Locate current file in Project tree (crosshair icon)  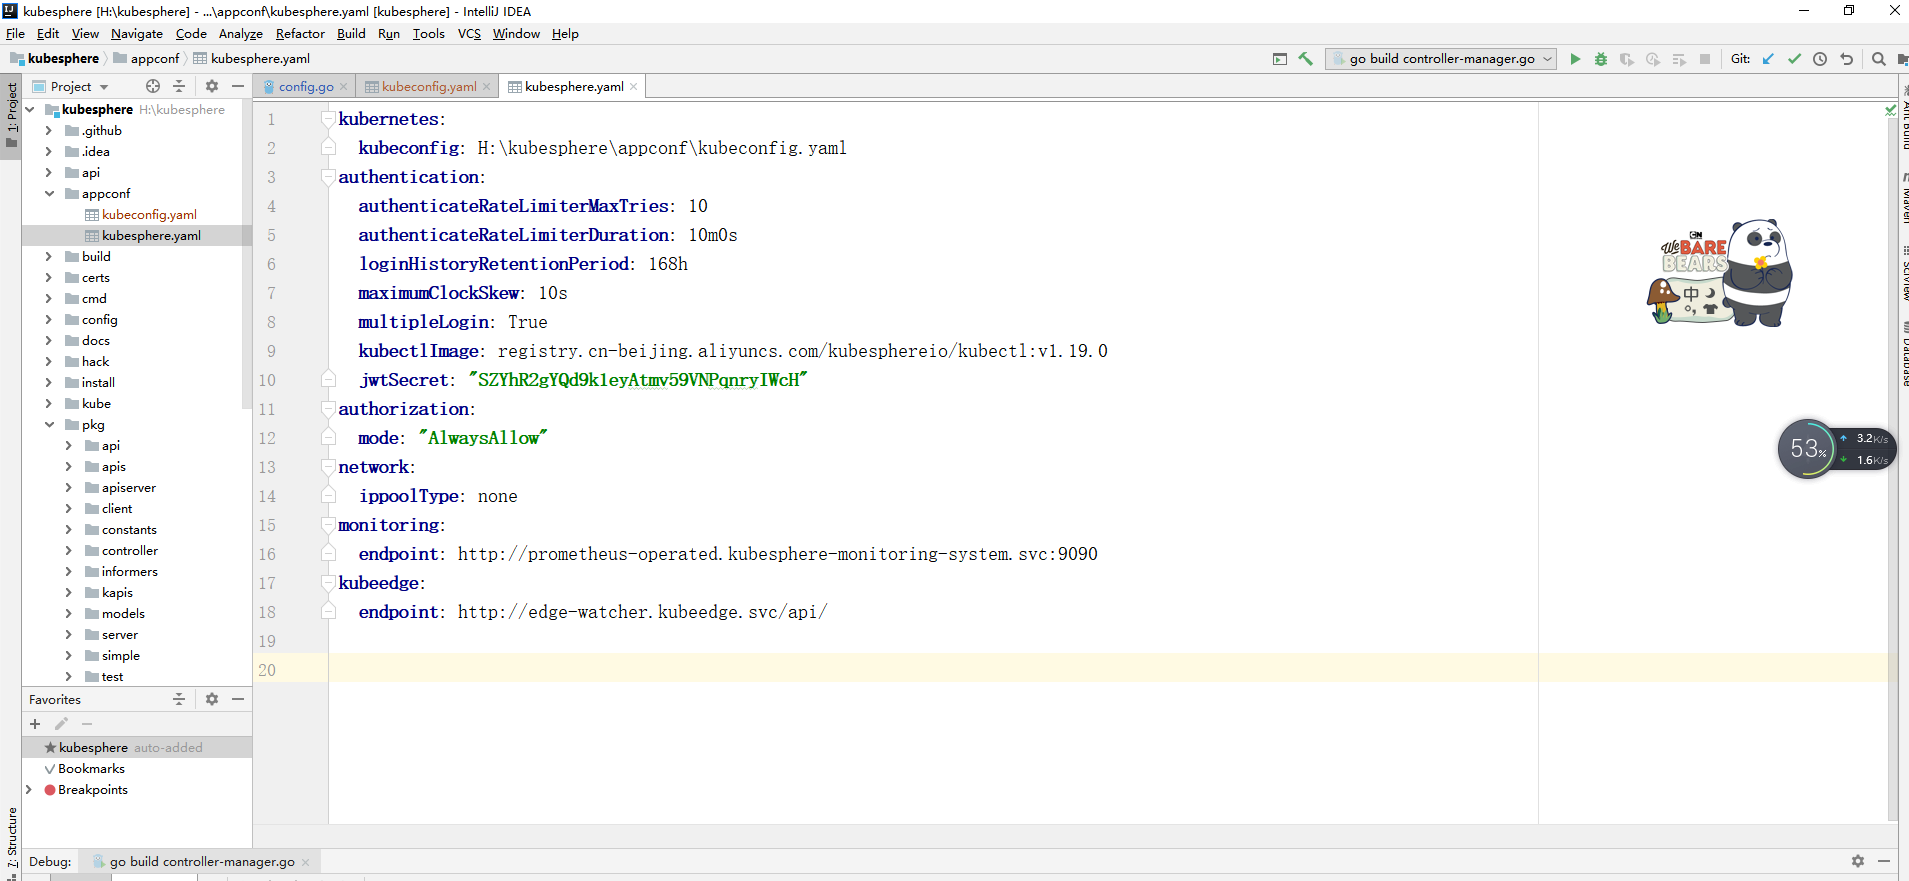point(153,86)
